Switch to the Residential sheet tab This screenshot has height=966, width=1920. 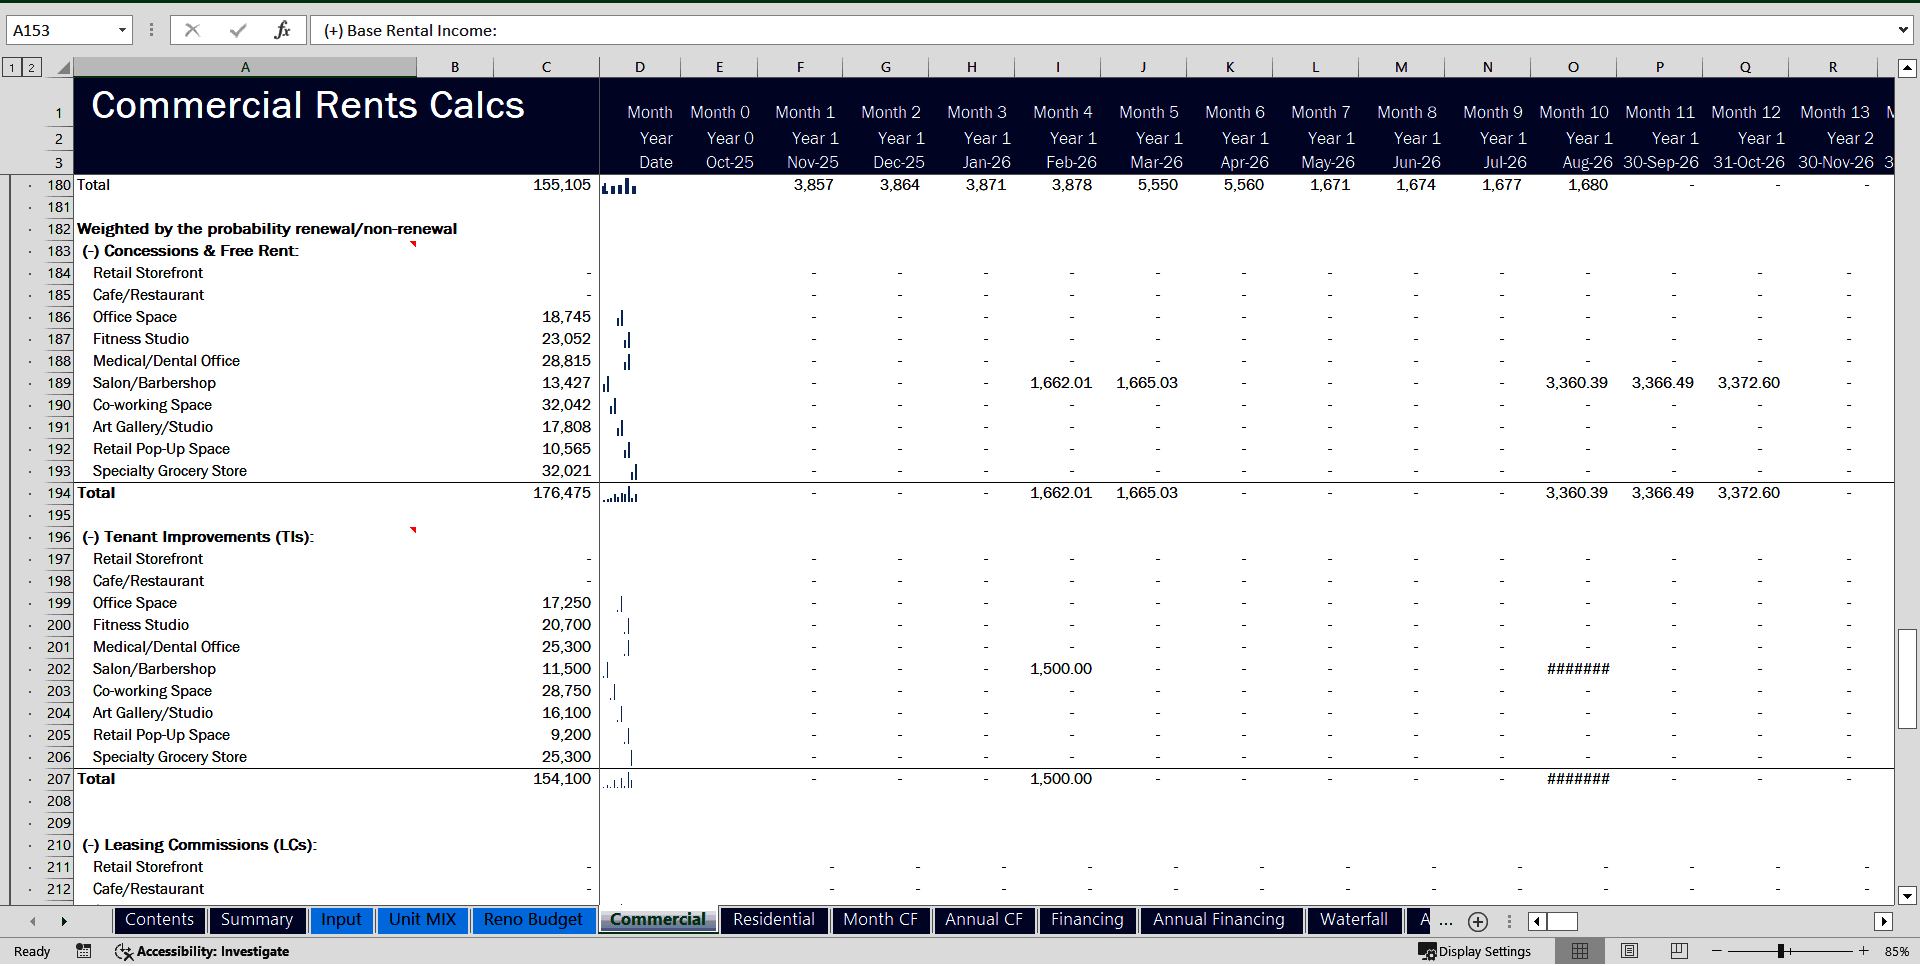774,920
